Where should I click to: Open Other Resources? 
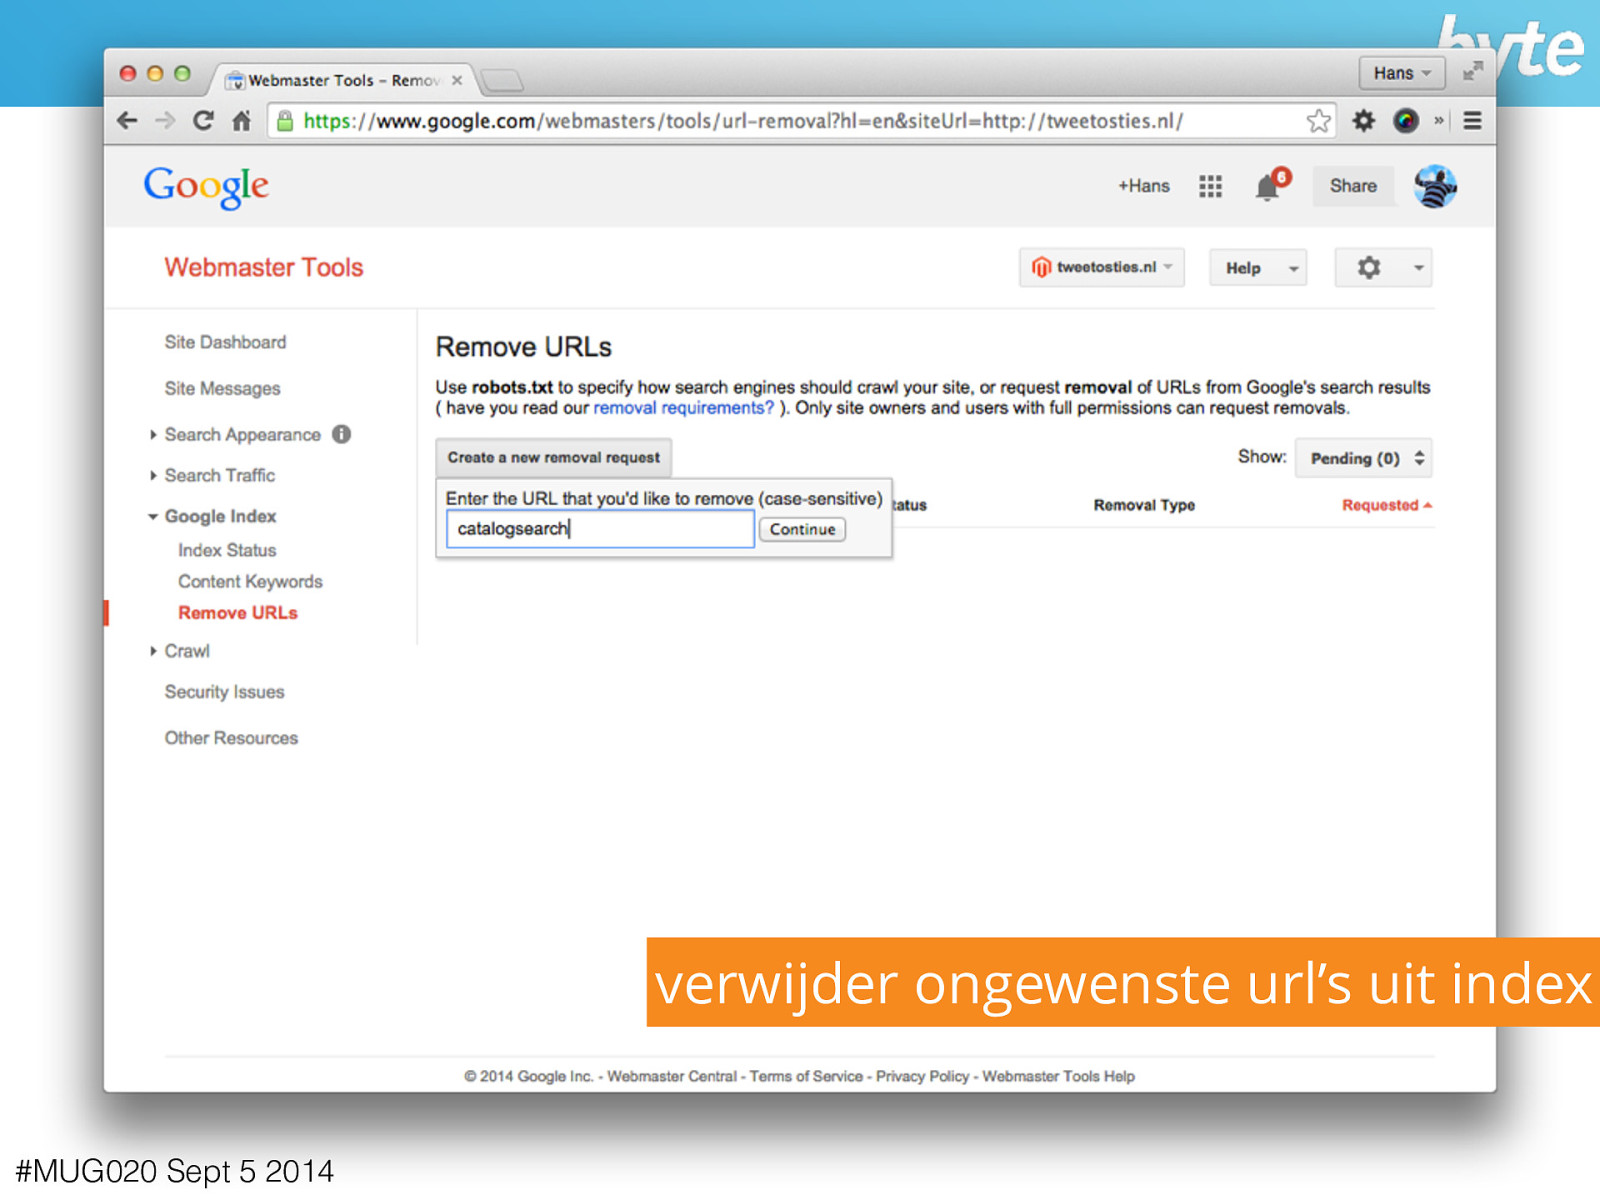click(x=231, y=738)
